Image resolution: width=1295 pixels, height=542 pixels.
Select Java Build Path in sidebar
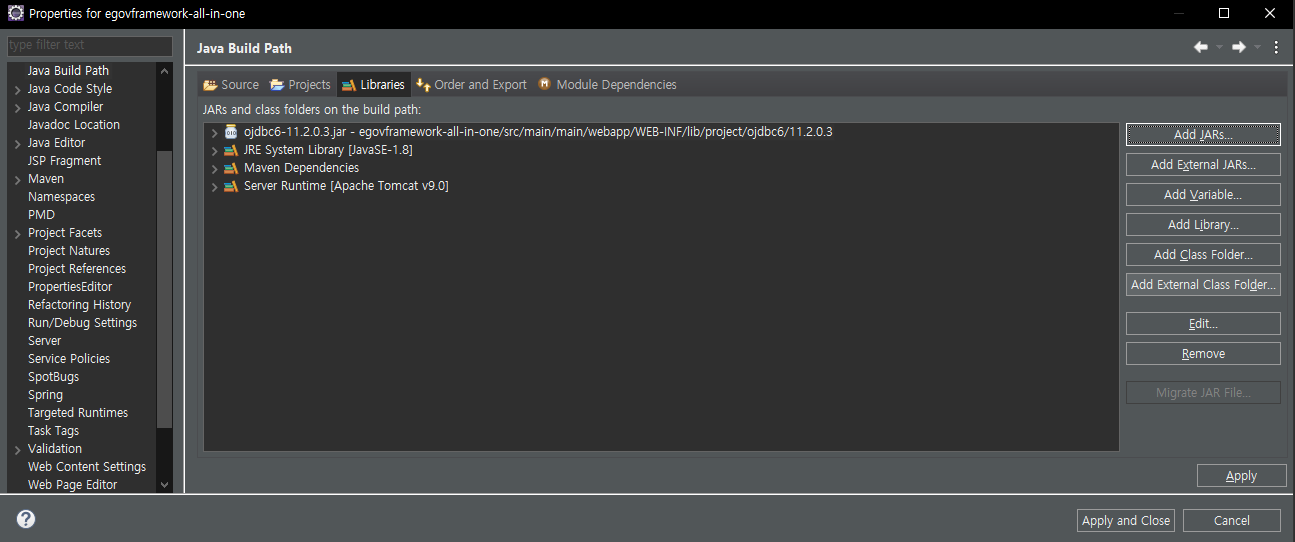click(68, 71)
